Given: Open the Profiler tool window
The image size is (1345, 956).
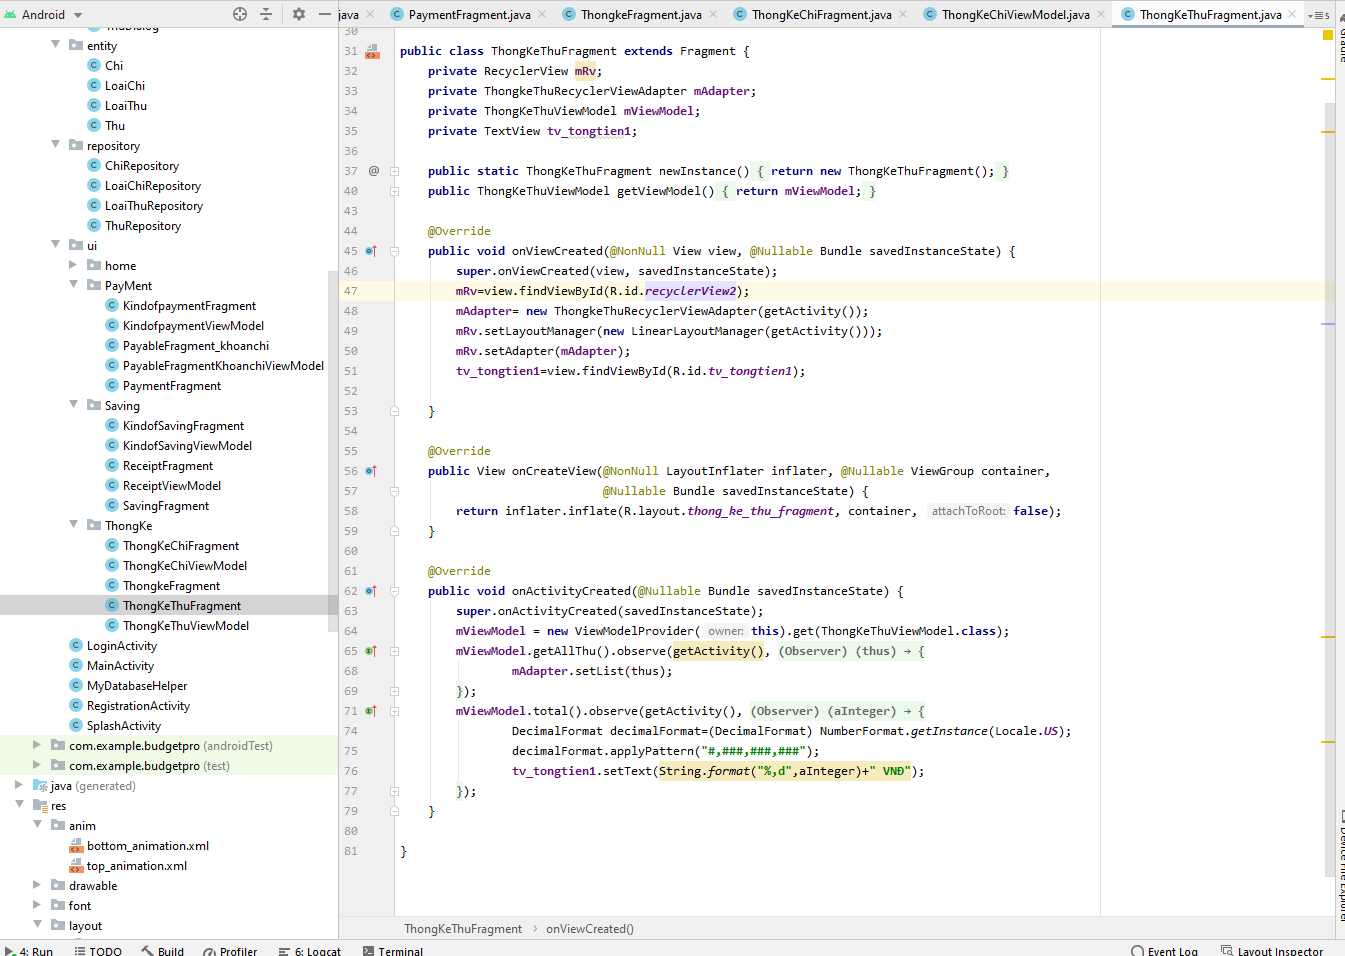Looking at the screenshot, I should click(x=230, y=951).
